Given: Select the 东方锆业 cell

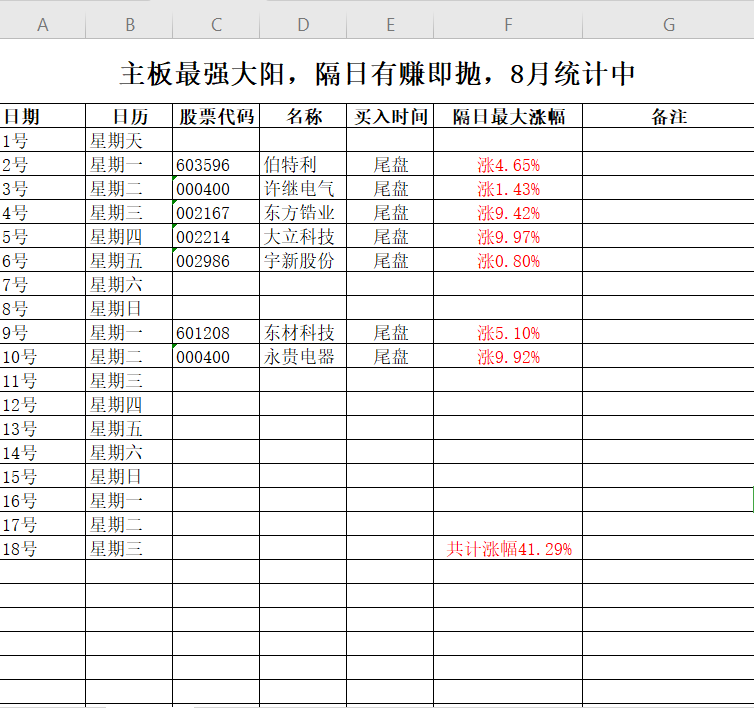Looking at the screenshot, I should (303, 213).
